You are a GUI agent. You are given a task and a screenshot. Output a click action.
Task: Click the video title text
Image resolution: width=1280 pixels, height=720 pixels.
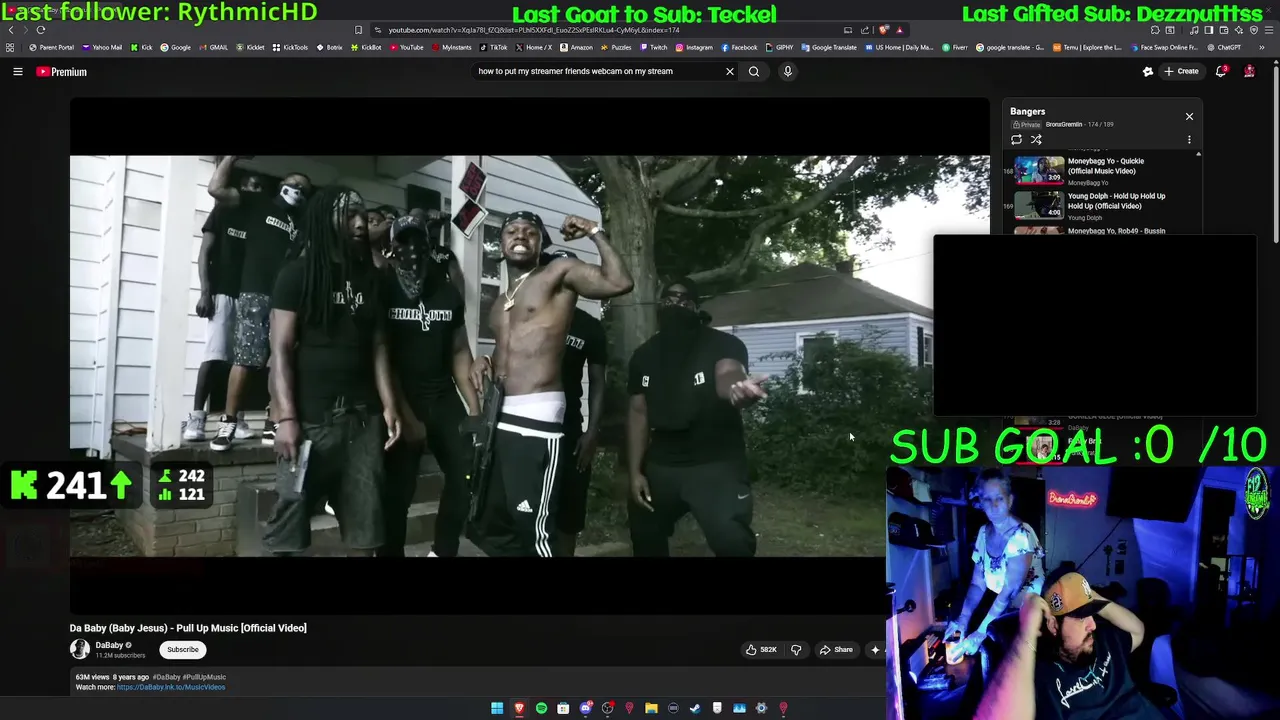[x=188, y=628]
